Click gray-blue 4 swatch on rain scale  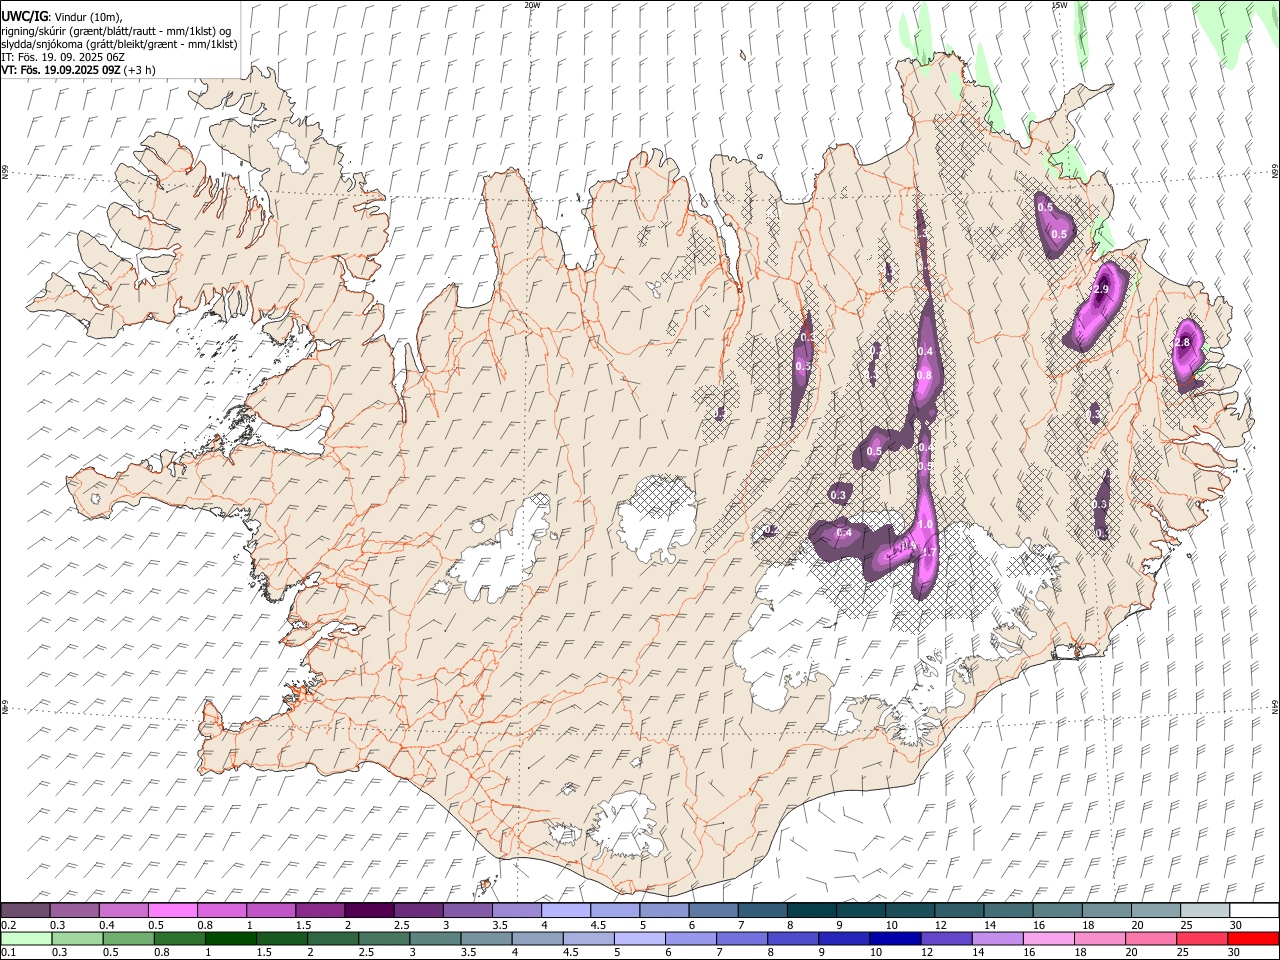(x=537, y=938)
